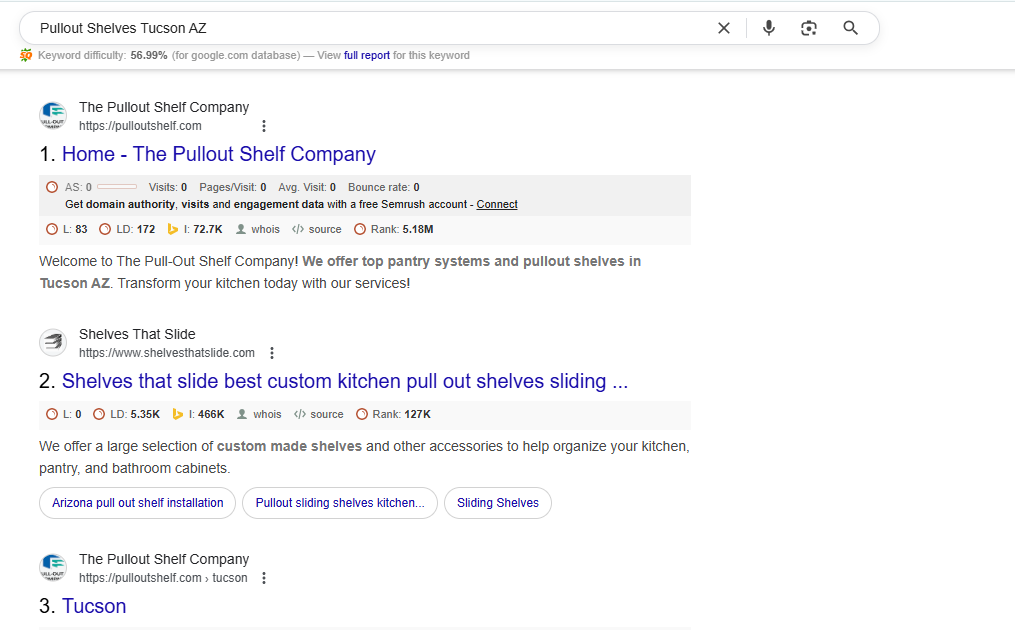
Task: Open search by image camera icon
Action: [809, 28]
